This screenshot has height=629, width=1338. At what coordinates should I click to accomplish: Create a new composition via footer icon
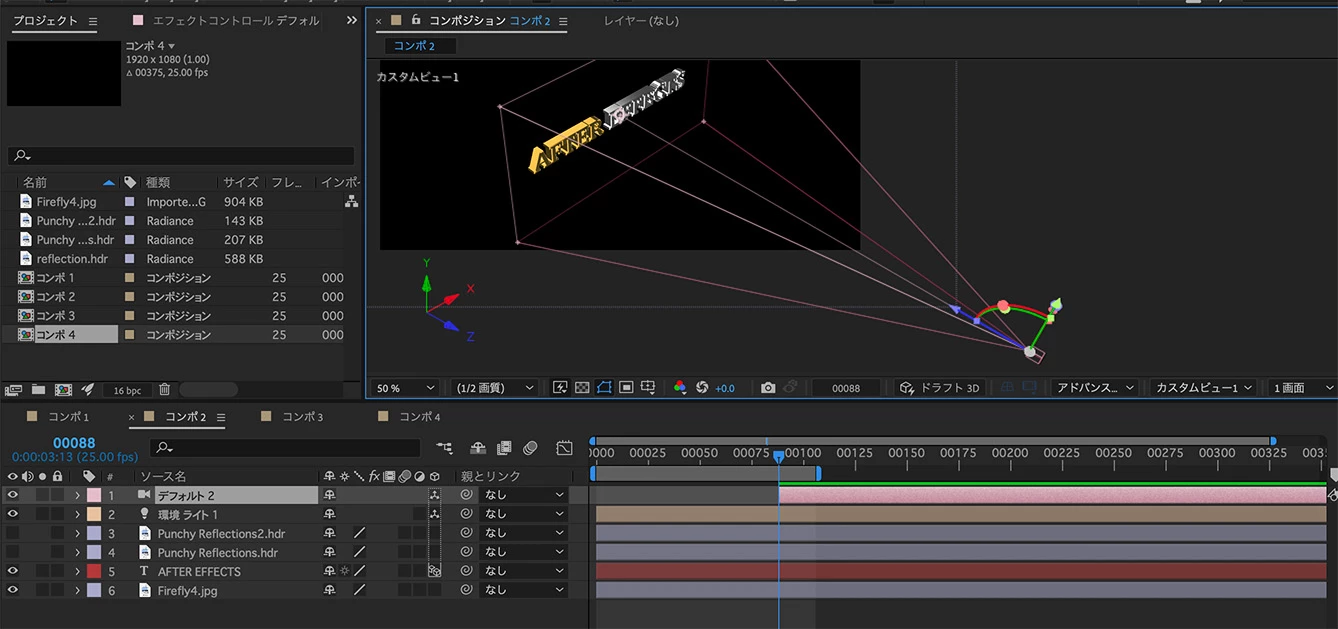pyautogui.click(x=63, y=390)
